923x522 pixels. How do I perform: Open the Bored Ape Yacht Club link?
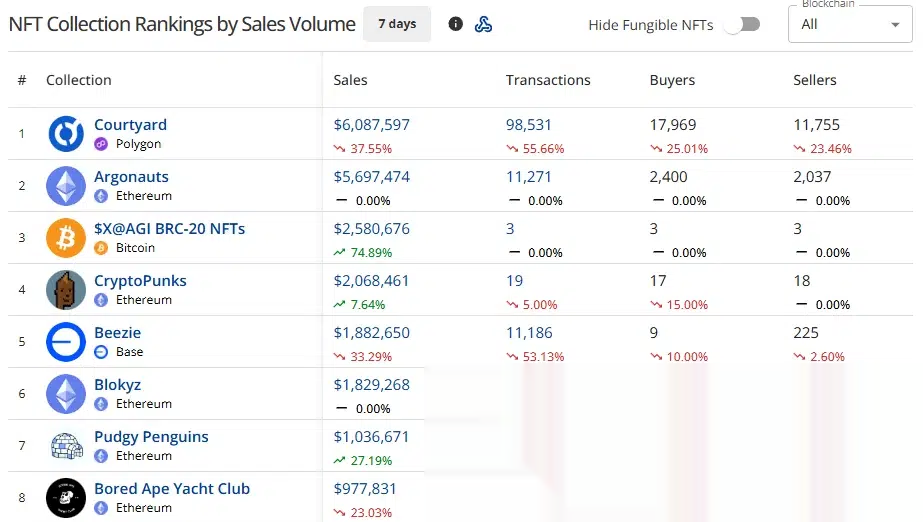[x=172, y=488]
